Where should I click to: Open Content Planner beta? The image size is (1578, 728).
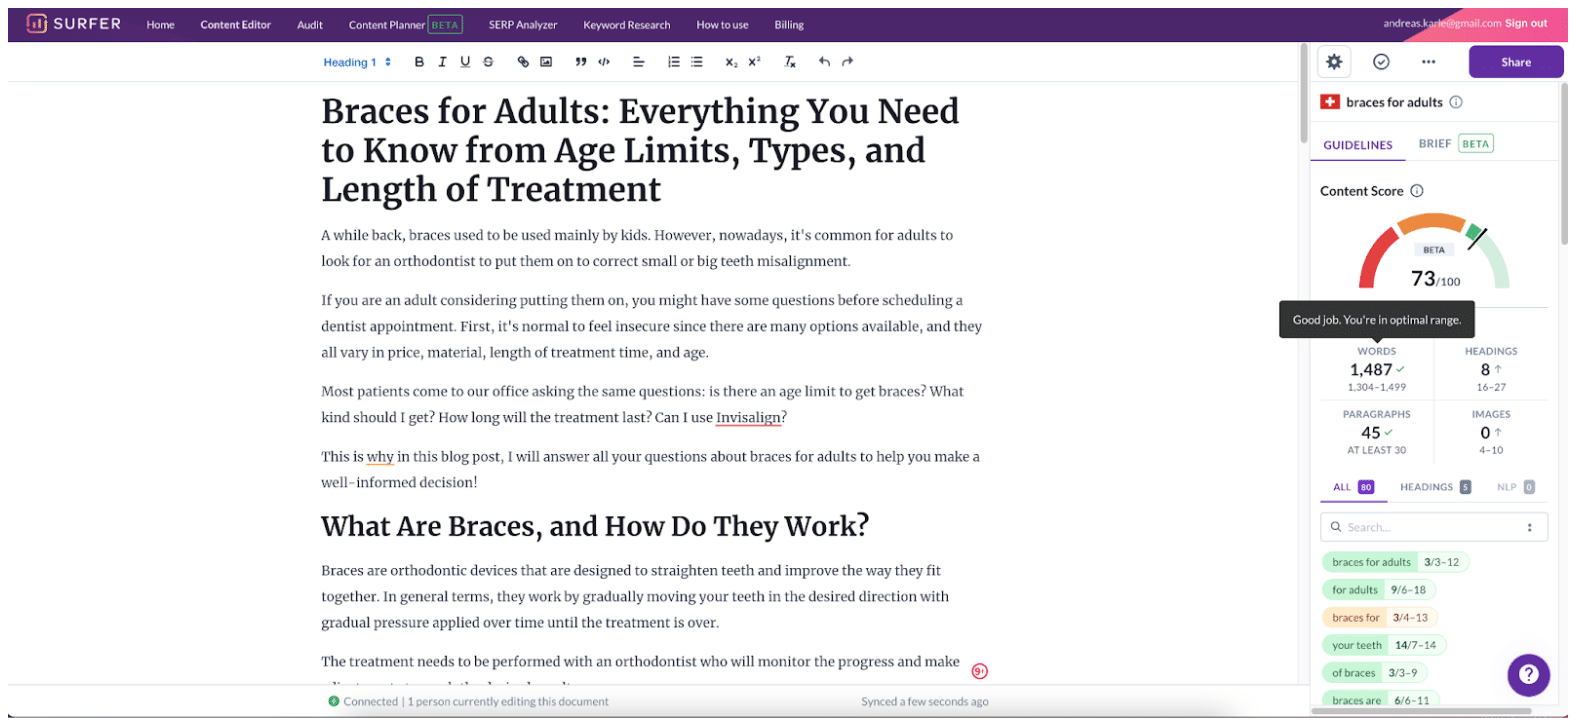(405, 25)
